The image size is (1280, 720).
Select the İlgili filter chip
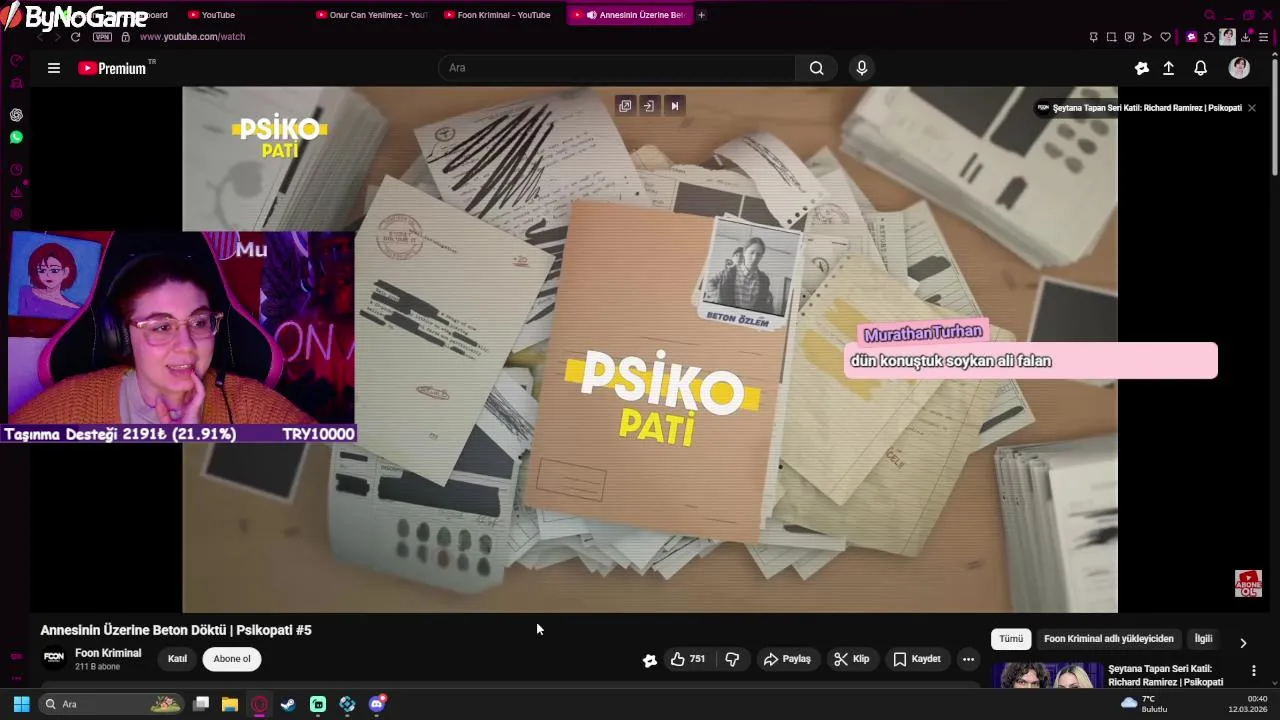tap(1203, 639)
